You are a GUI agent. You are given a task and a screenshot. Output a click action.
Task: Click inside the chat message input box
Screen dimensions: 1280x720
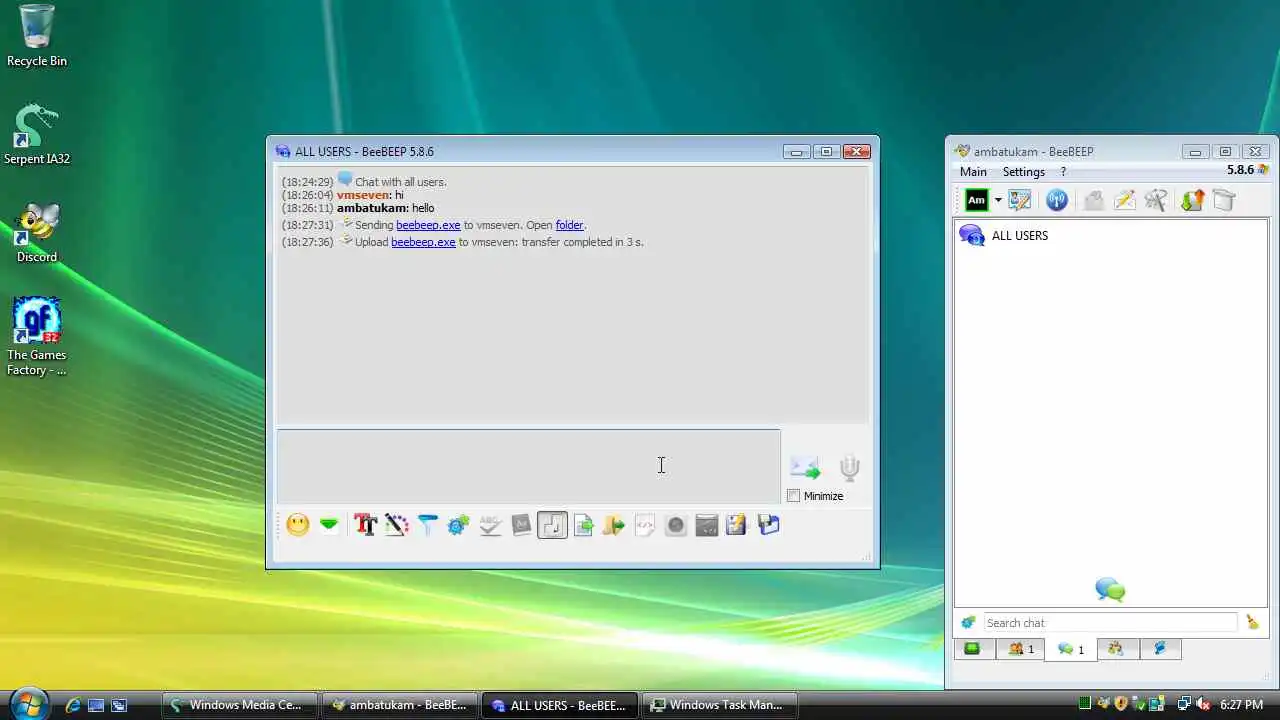point(528,466)
